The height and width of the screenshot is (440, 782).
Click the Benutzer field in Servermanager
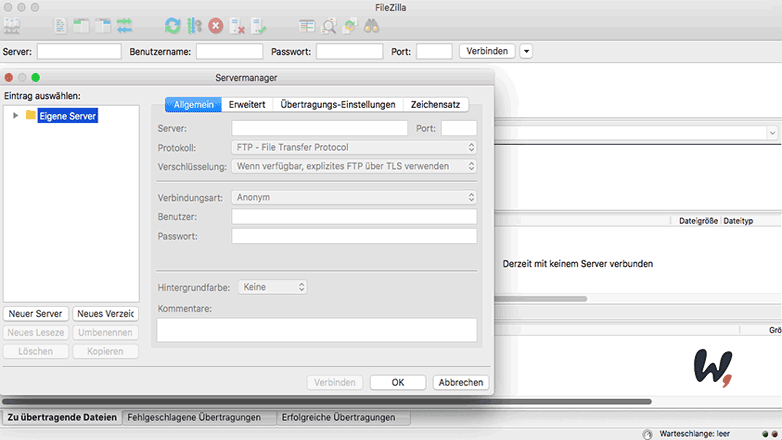354,217
